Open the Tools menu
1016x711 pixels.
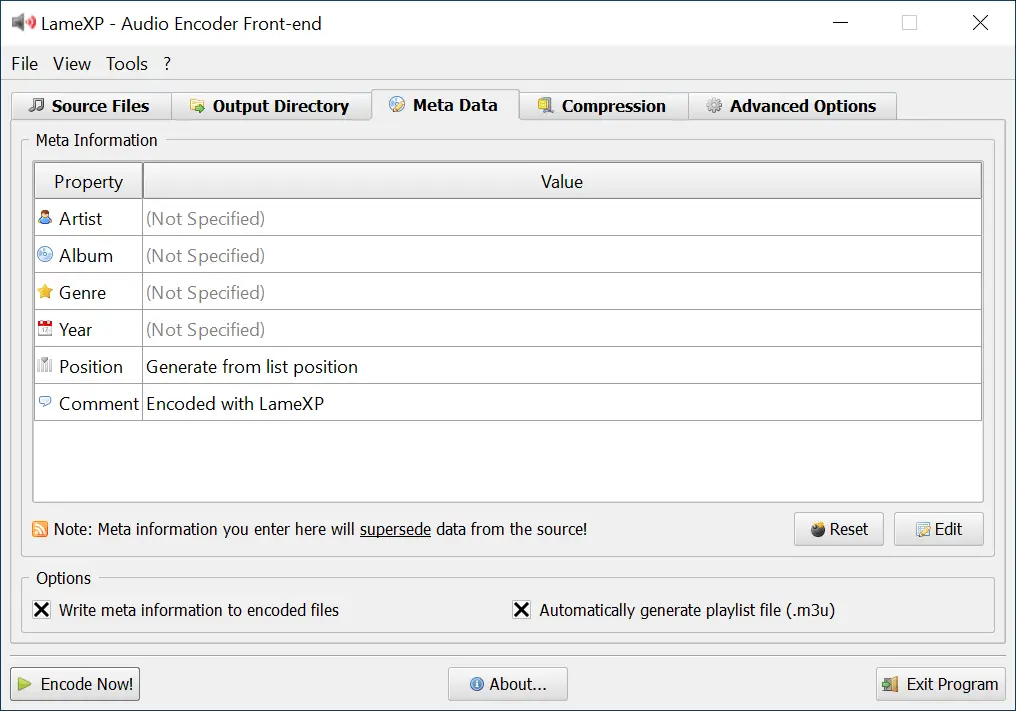pos(127,64)
